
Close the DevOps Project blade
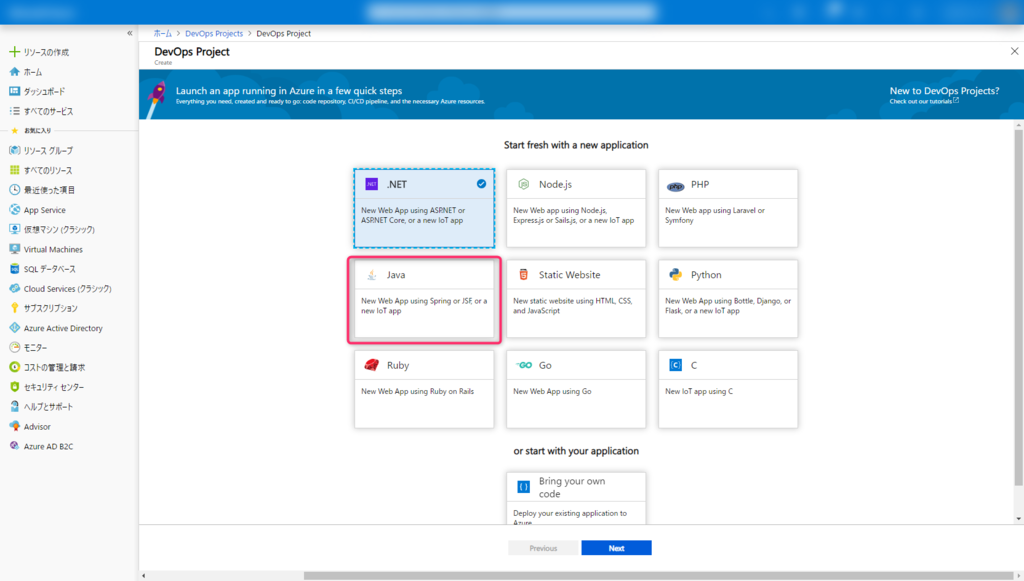(1014, 51)
